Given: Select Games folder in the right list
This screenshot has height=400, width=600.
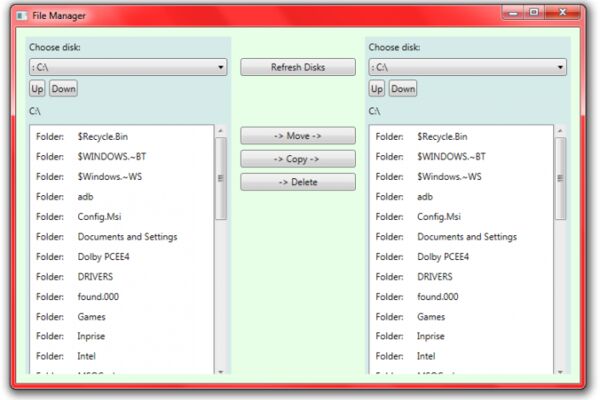Looking at the screenshot, I should 461,317.
